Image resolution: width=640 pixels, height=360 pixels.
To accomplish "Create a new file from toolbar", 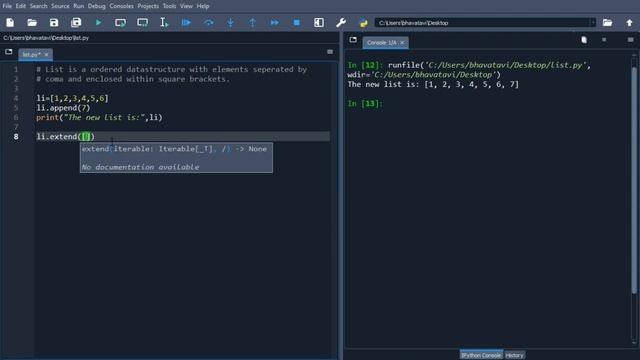I will pyautogui.click(x=10, y=23).
